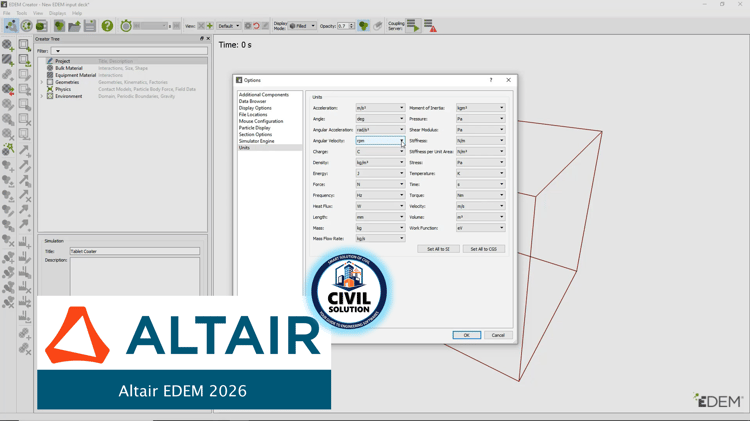Select Project row in Creator Tree
750x421 pixels.
click(122, 61)
